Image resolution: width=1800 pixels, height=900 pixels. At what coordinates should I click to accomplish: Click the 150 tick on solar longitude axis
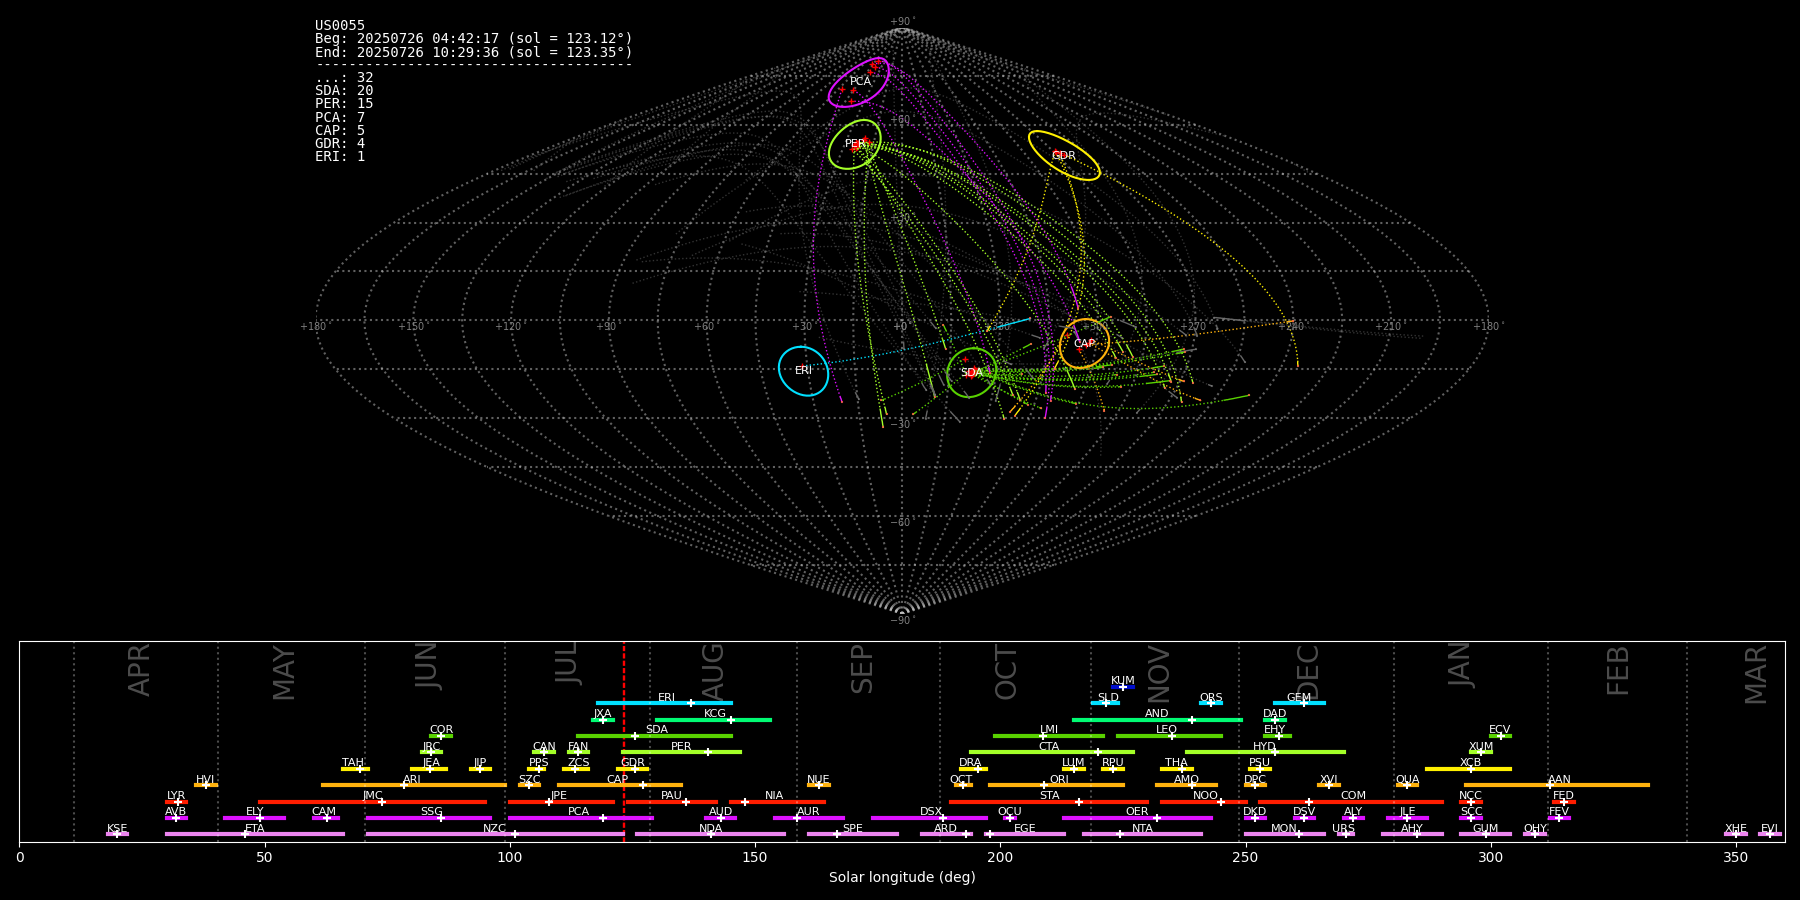755,857
